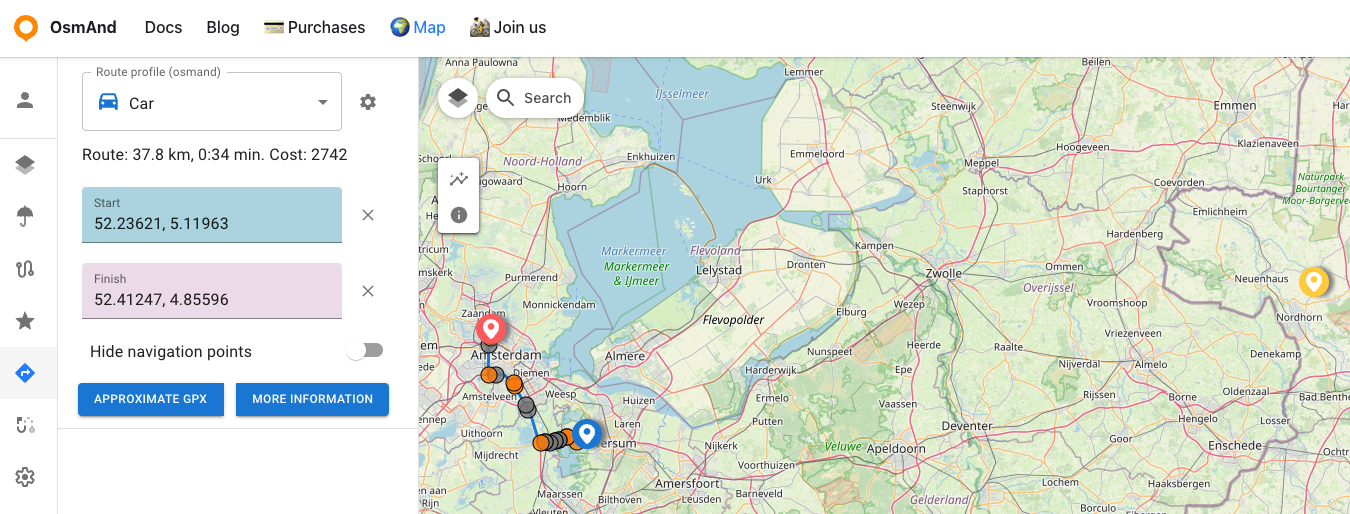
Task: Open the Purchases page
Action: 314,27
